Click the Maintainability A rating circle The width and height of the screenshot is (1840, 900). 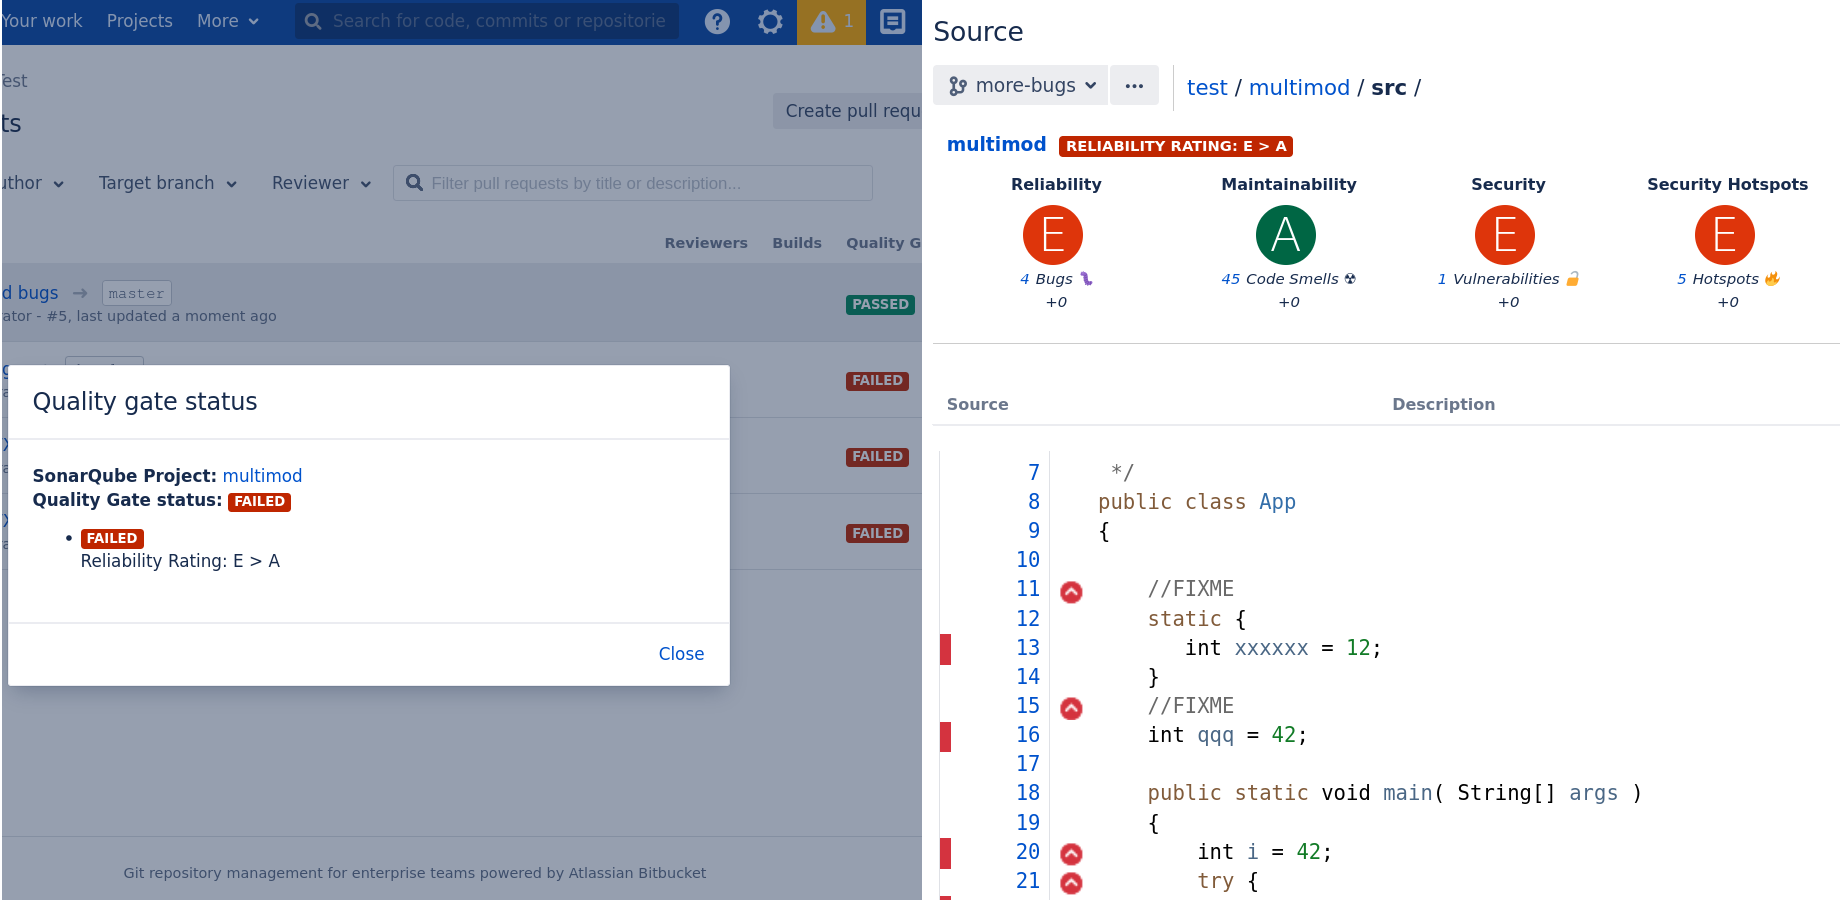[x=1286, y=235]
